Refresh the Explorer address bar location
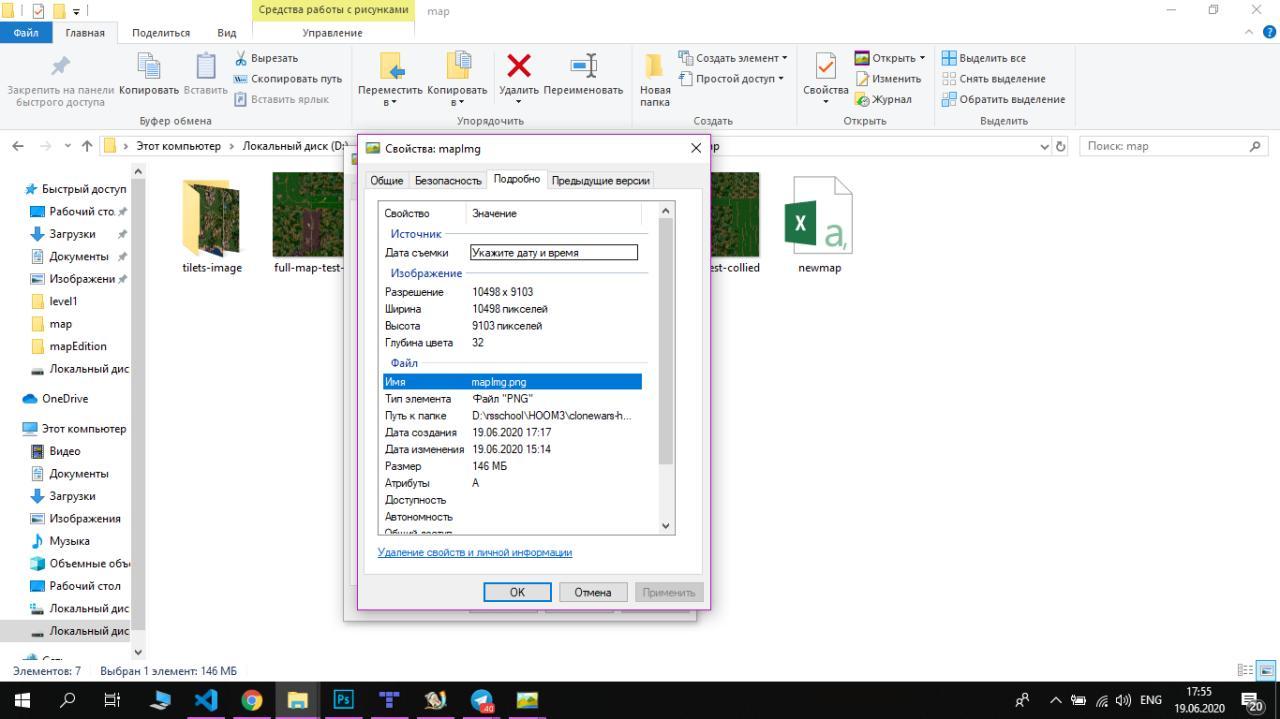Screen dimensions: 1280x719 coord(1061,146)
